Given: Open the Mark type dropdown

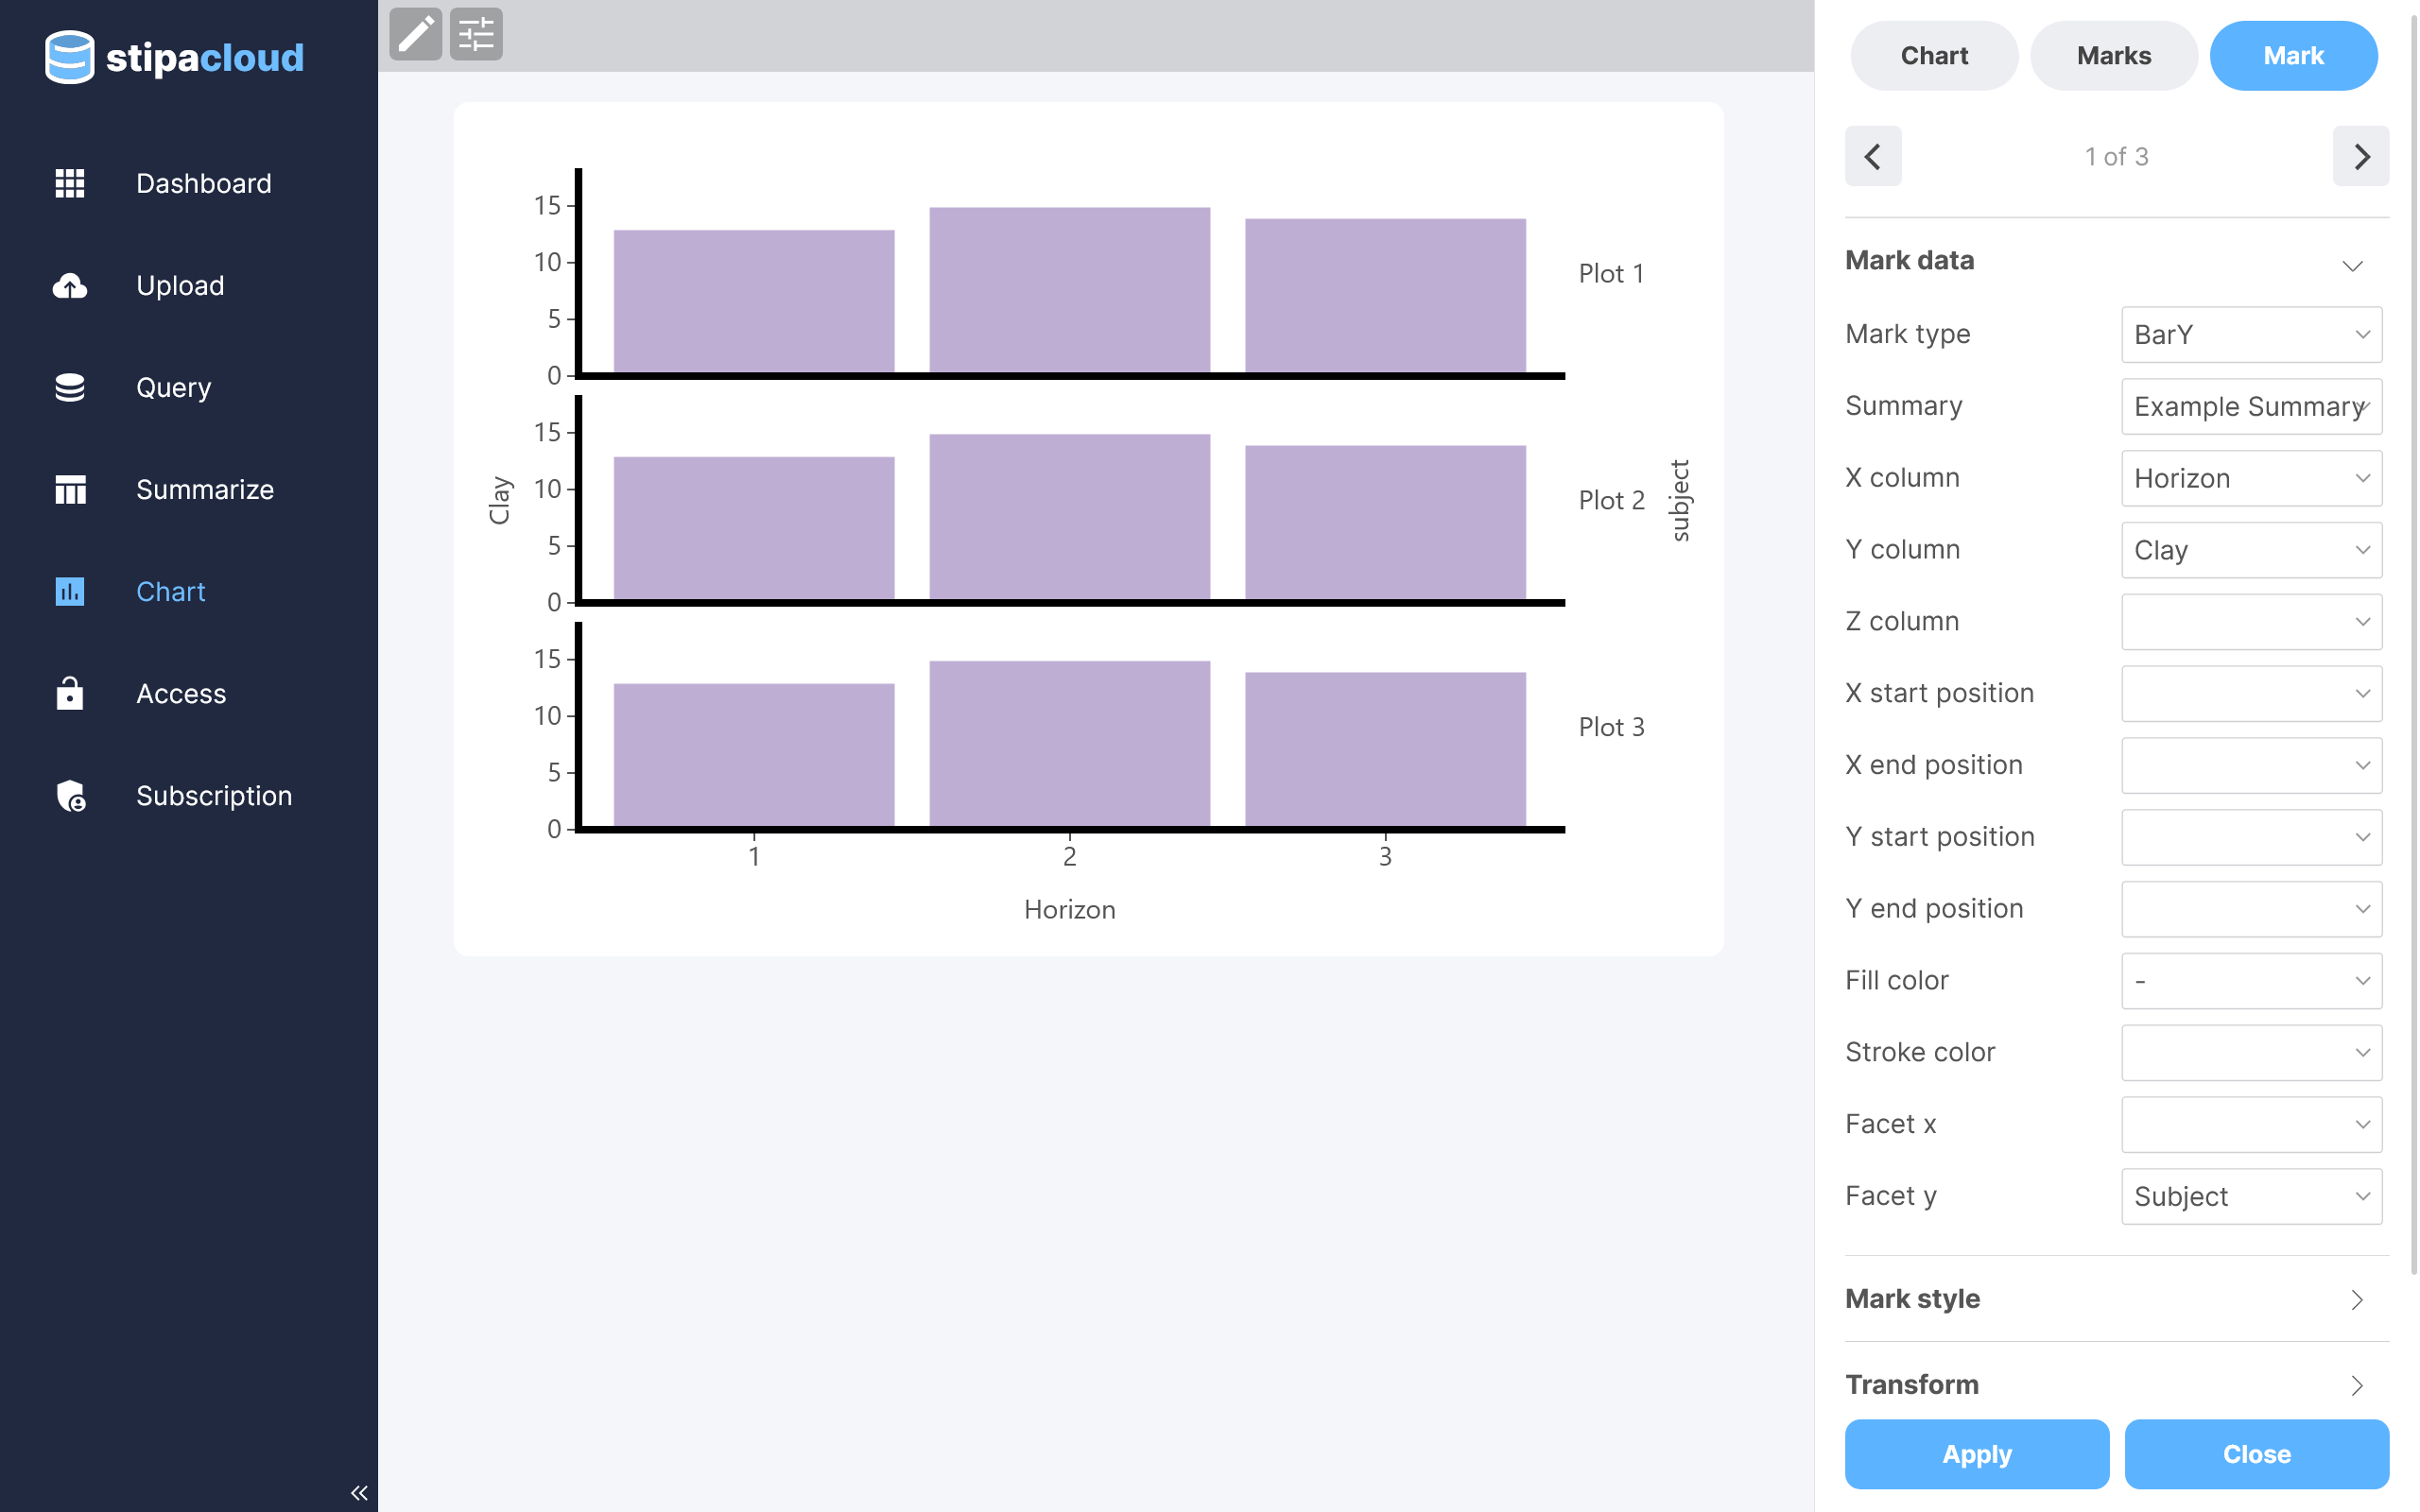Looking at the screenshot, I should [2251, 334].
